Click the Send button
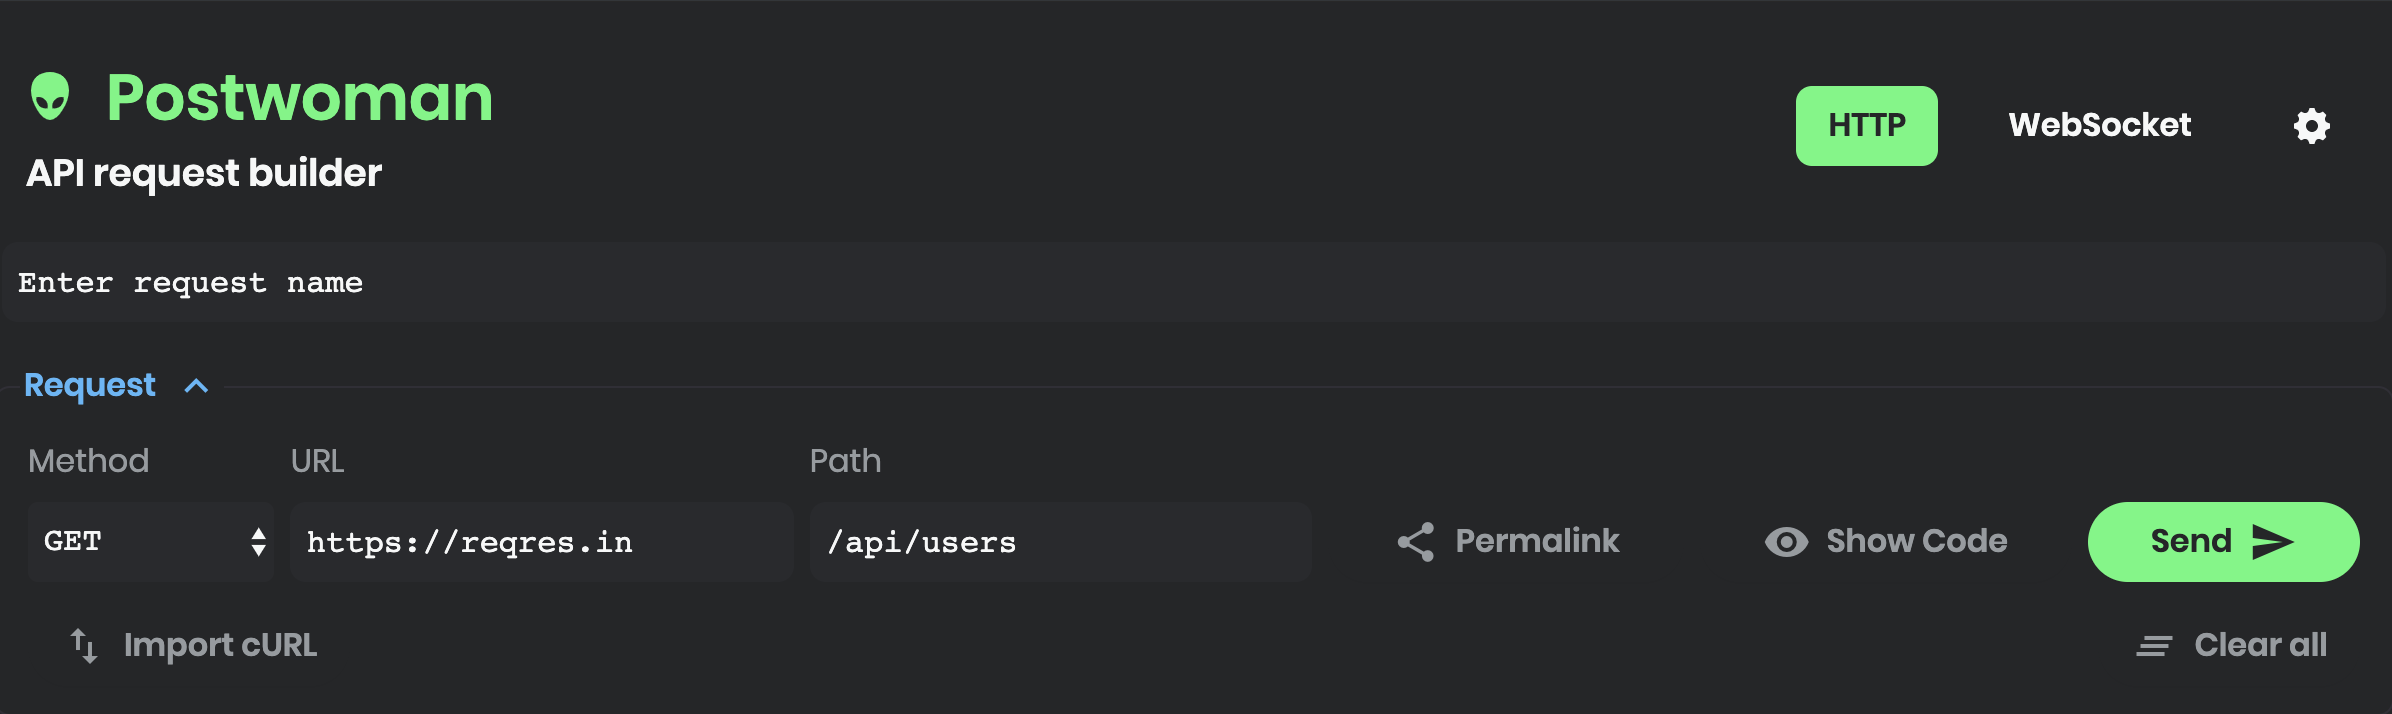 [x=2223, y=541]
